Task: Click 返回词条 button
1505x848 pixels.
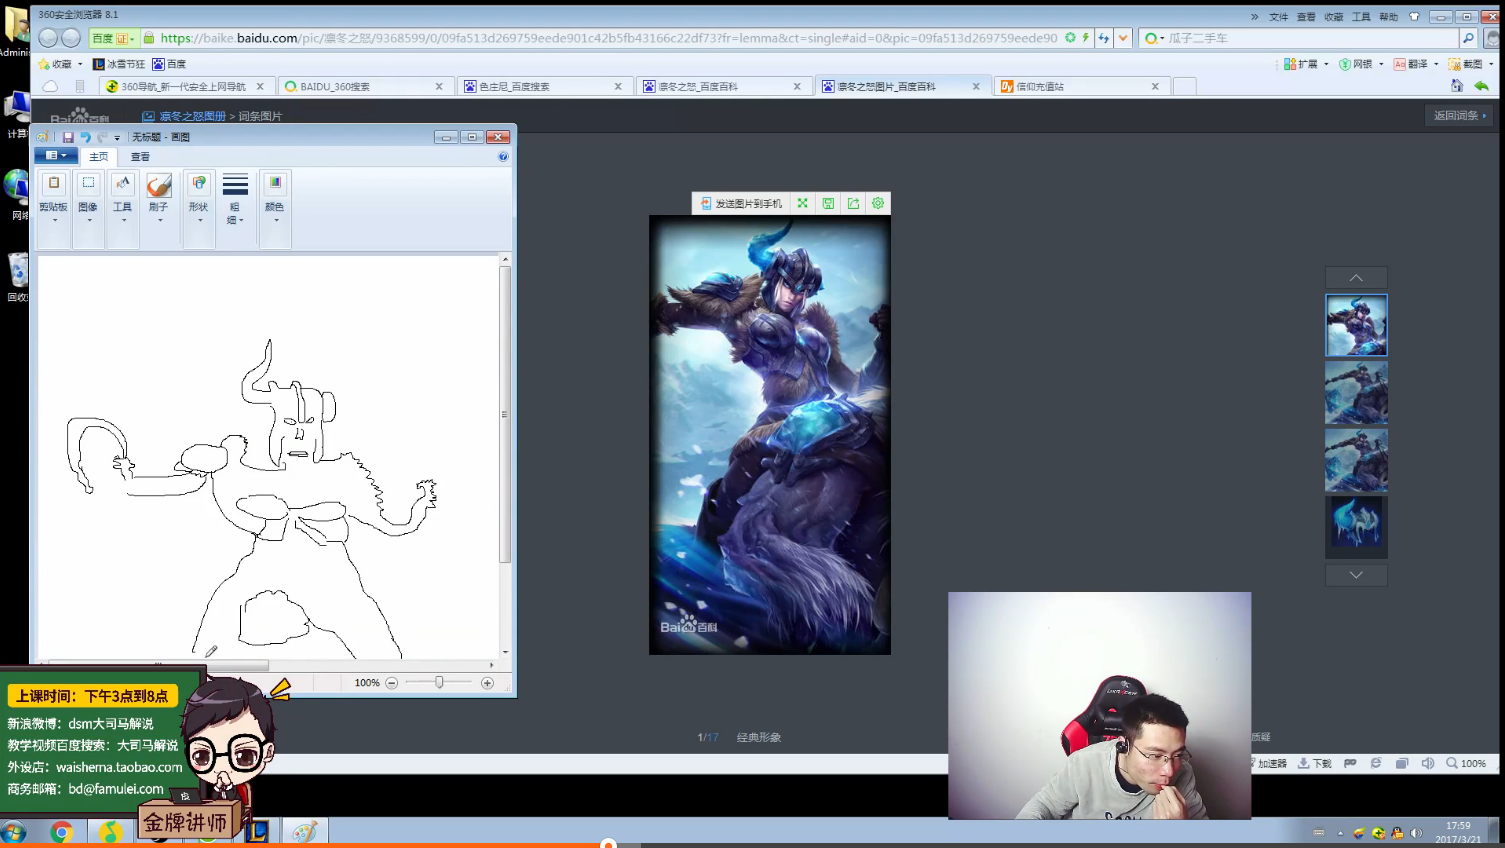Action: pos(1460,116)
